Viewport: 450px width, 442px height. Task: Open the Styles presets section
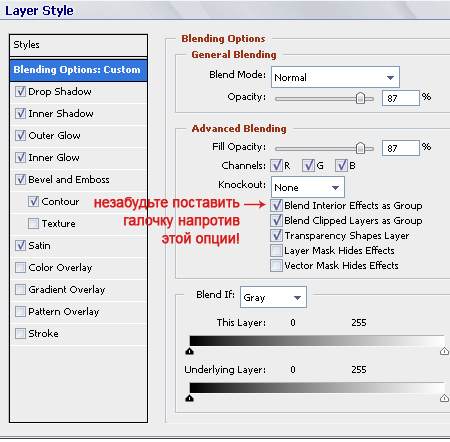(x=79, y=45)
